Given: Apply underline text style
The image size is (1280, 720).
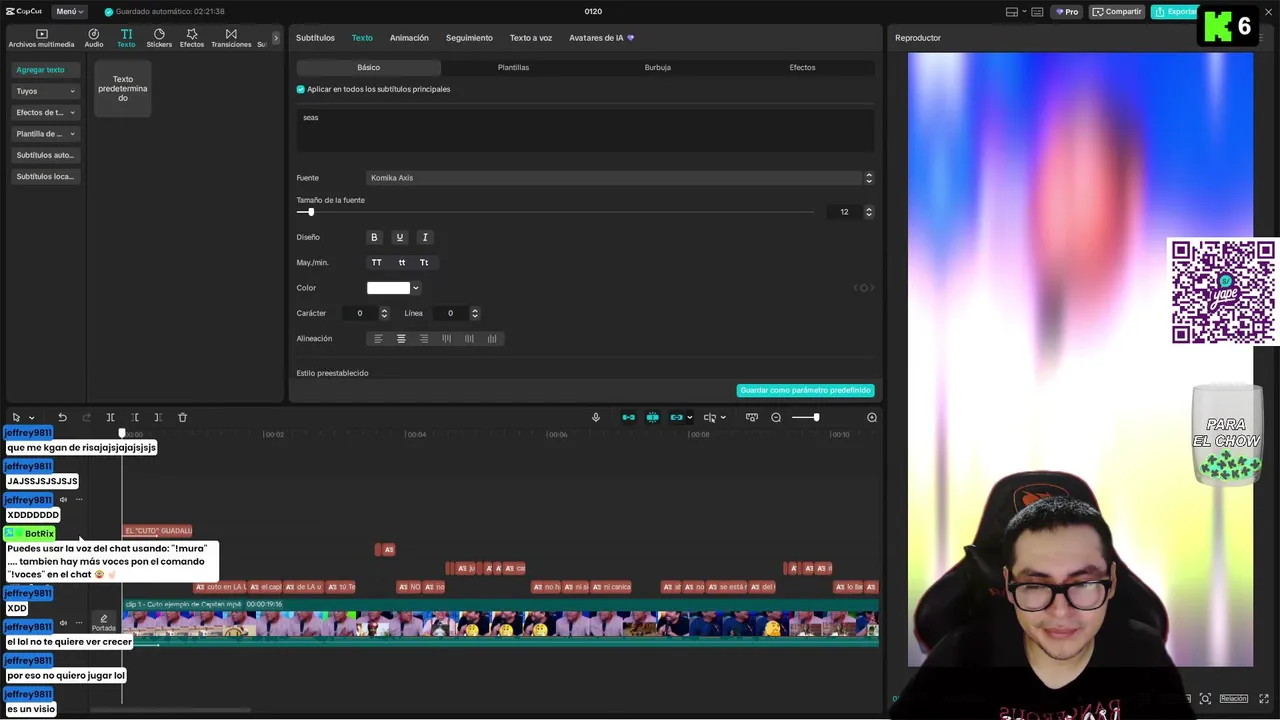Looking at the screenshot, I should [399, 237].
